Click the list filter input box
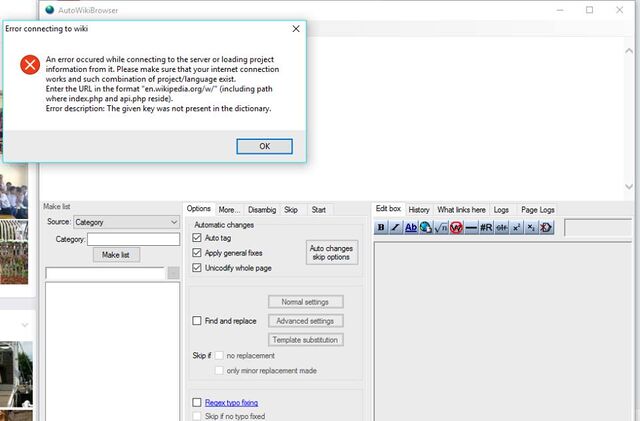The width and height of the screenshot is (640, 421). pos(105,273)
